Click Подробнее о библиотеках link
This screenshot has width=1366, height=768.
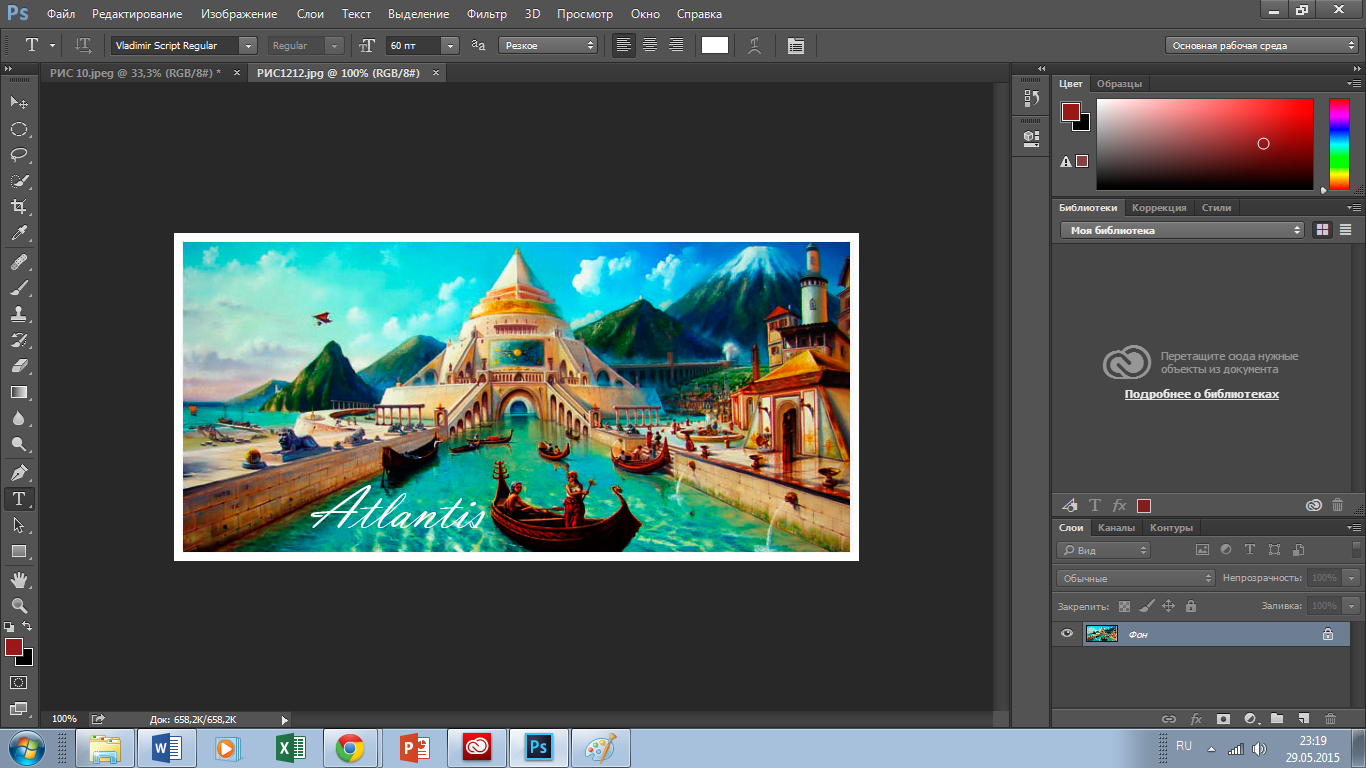[1201, 394]
